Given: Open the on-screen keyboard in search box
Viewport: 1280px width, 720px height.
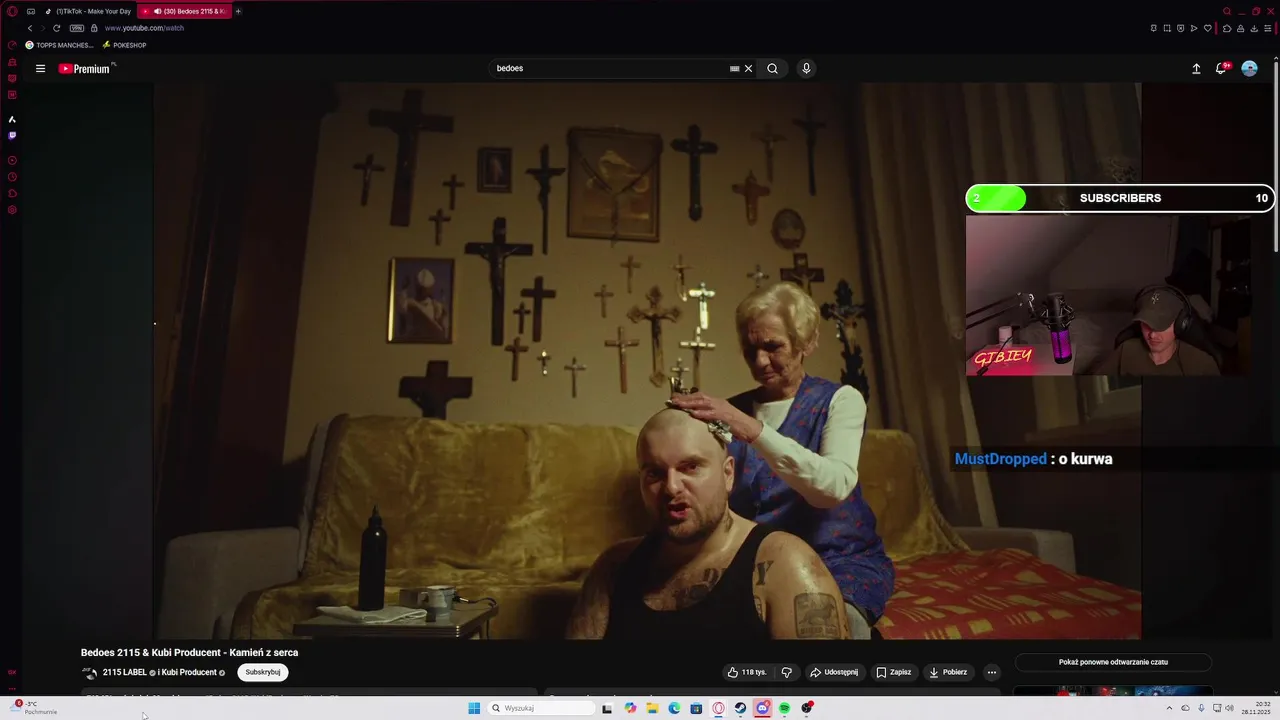Looking at the screenshot, I should [x=734, y=69].
